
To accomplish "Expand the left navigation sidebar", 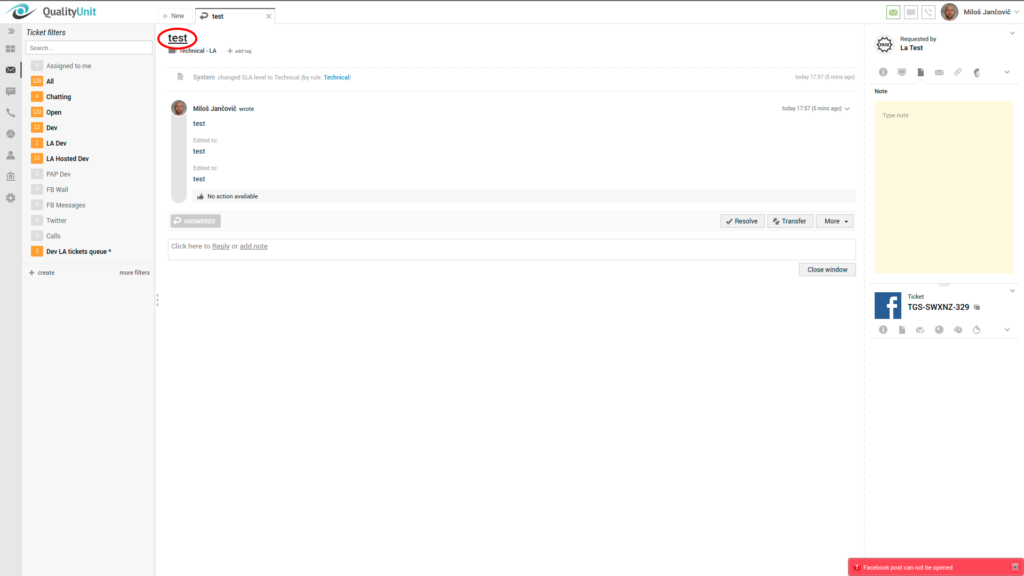I will pos(10,31).
